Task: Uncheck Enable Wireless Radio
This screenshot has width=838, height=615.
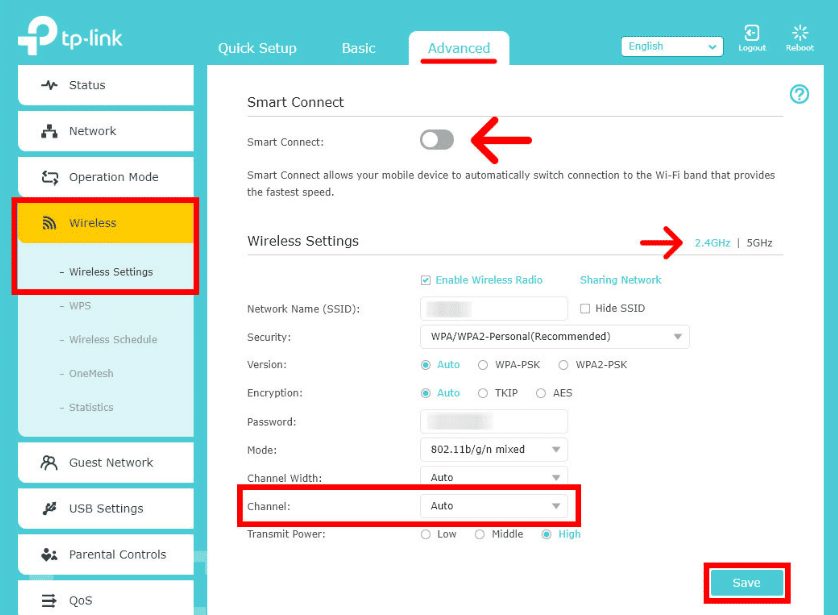Action: [x=424, y=280]
